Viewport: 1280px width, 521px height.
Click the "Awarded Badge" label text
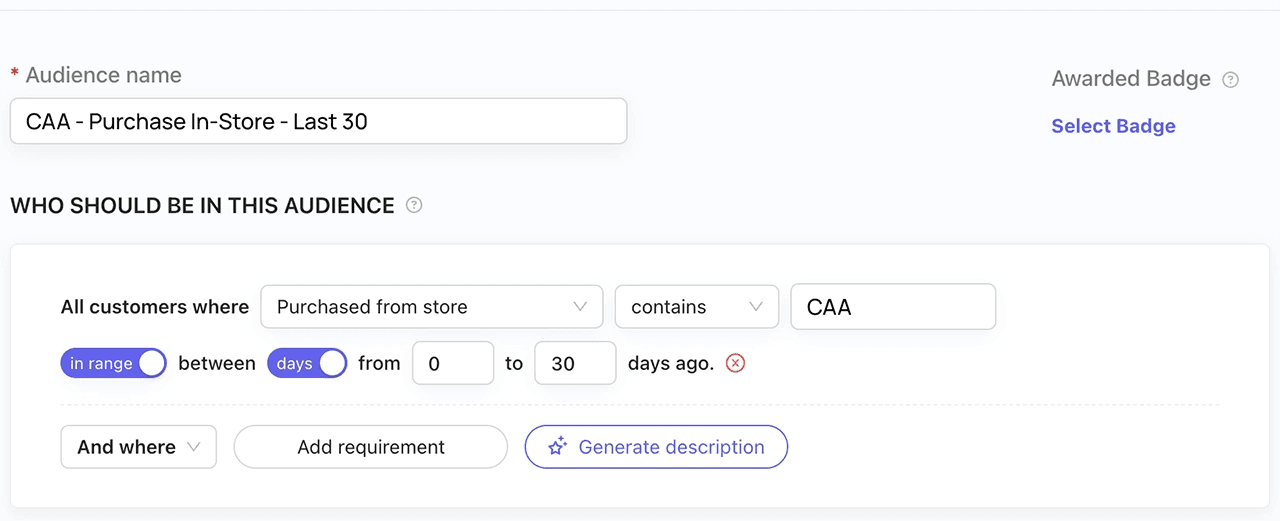tap(1131, 79)
